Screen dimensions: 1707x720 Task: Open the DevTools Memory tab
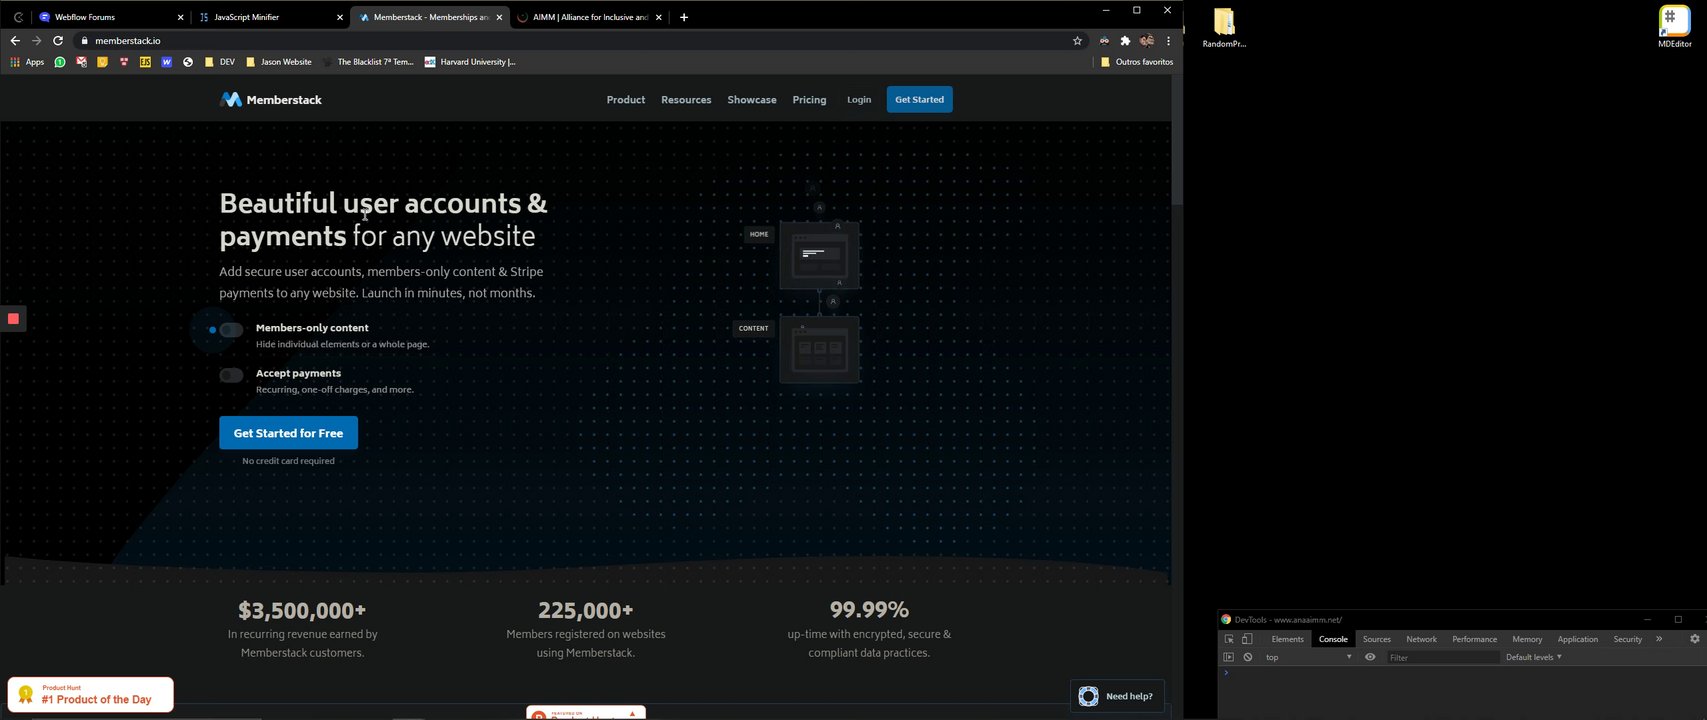pos(1527,639)
